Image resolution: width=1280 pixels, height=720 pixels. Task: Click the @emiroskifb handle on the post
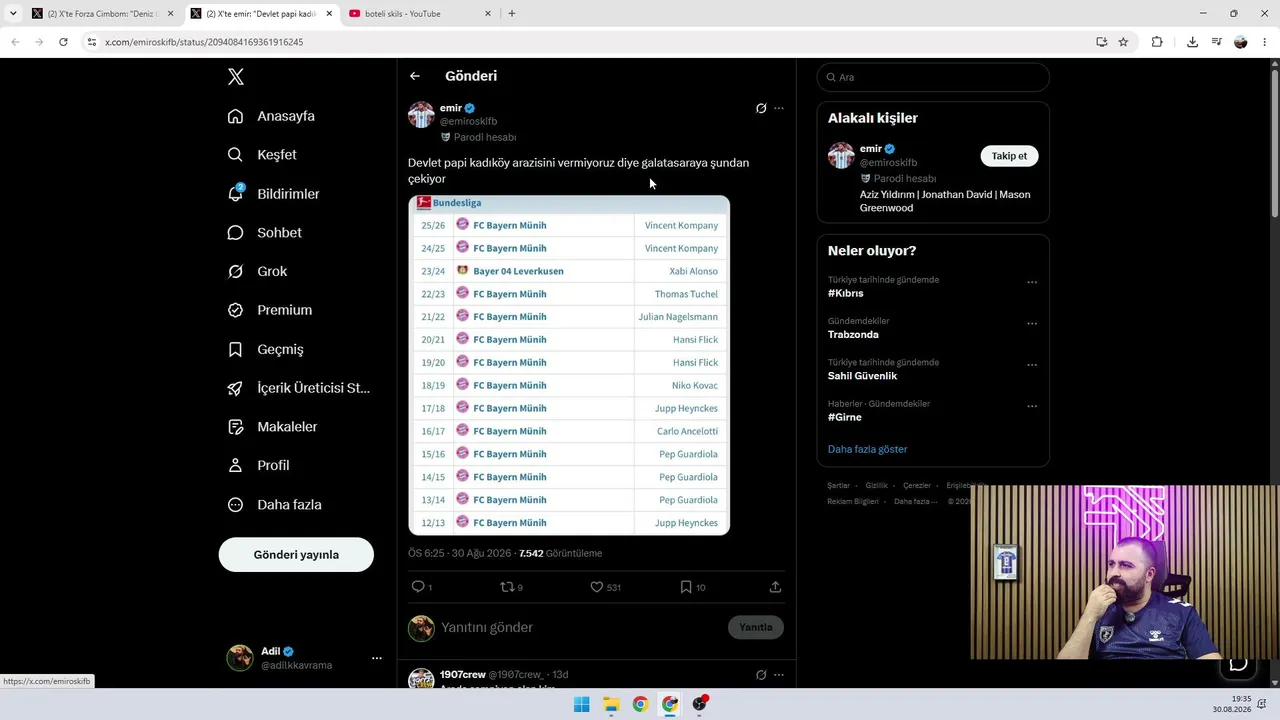click(x=469, y=122)
